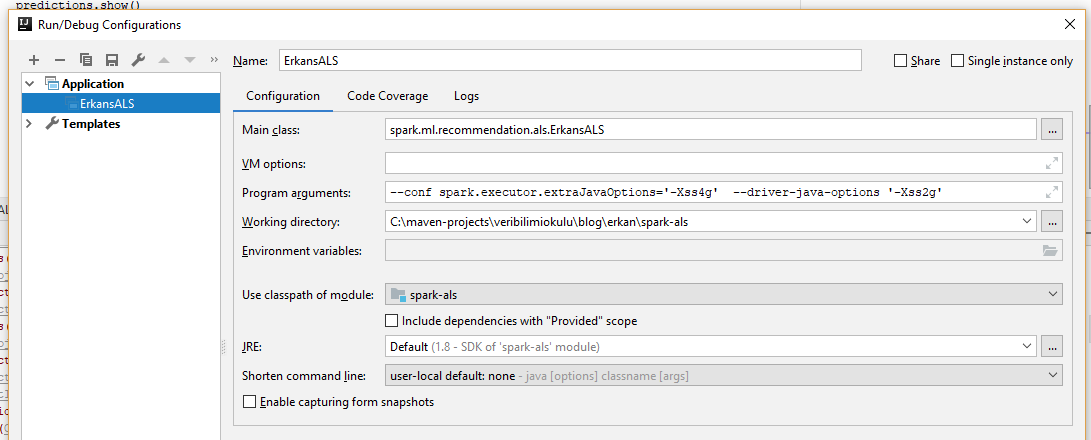Image resolution: width=1091 pixels, height=440 pixels.
Task: Enable the Share checkbox
Action: point(901,61)
